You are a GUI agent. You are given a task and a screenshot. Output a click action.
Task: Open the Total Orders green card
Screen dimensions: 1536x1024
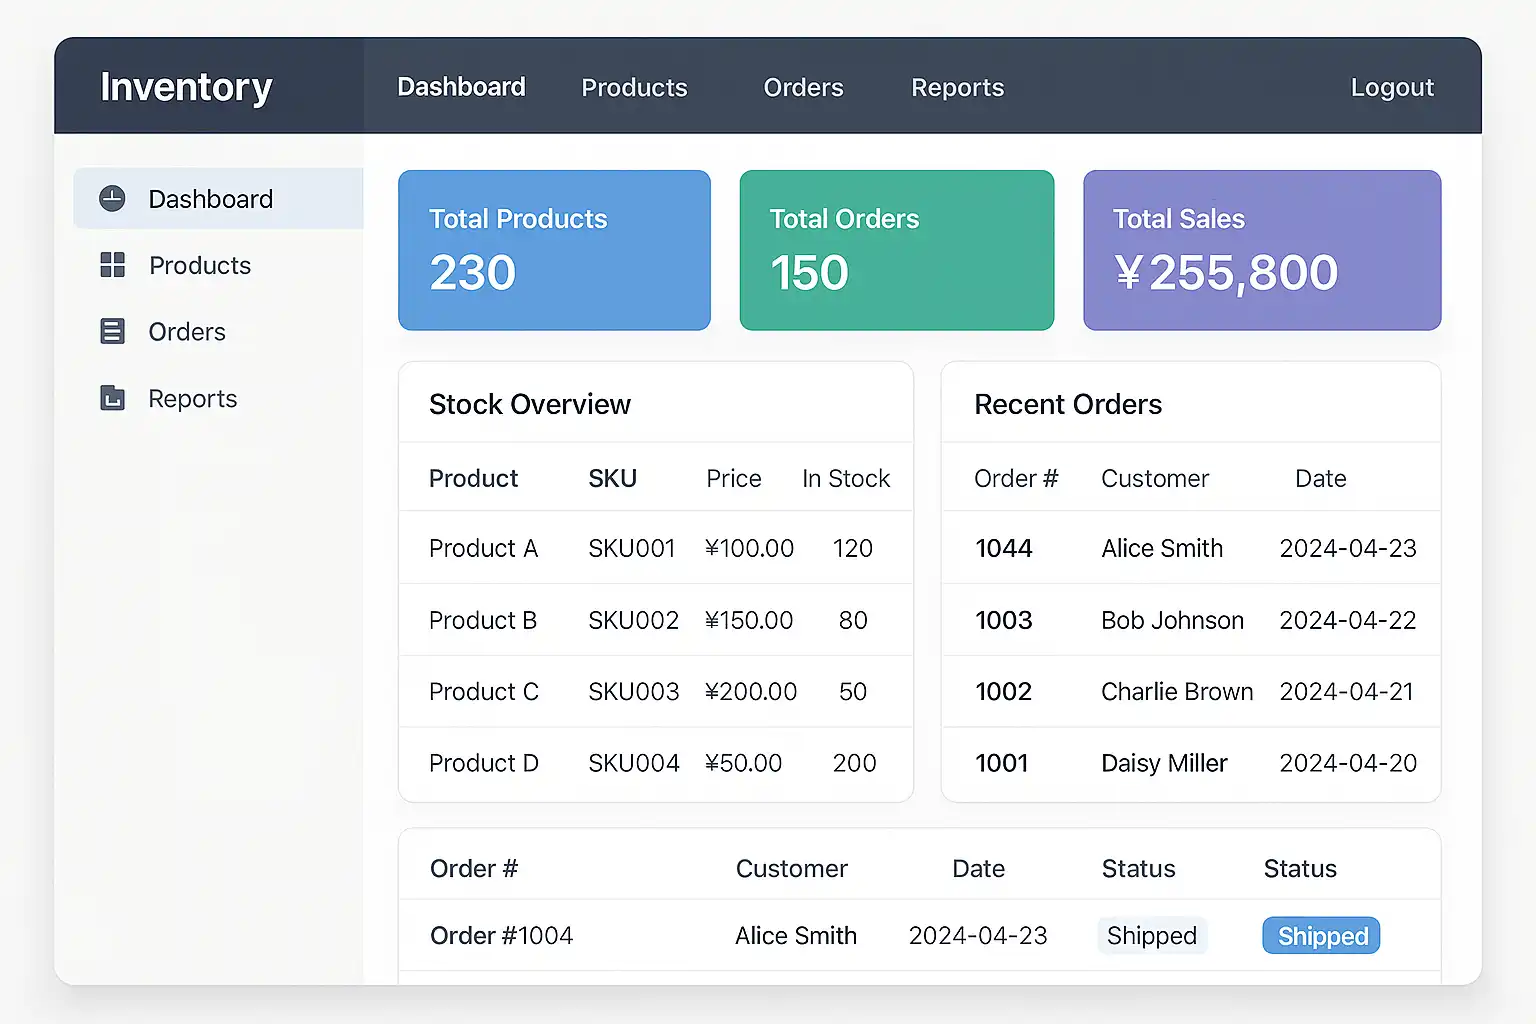click(896, 250)
